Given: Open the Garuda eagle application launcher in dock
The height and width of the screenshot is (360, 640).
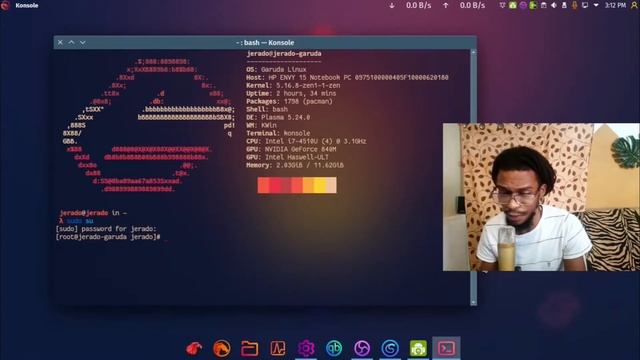Looking at the screenshot, I should (x=194, y=349).
